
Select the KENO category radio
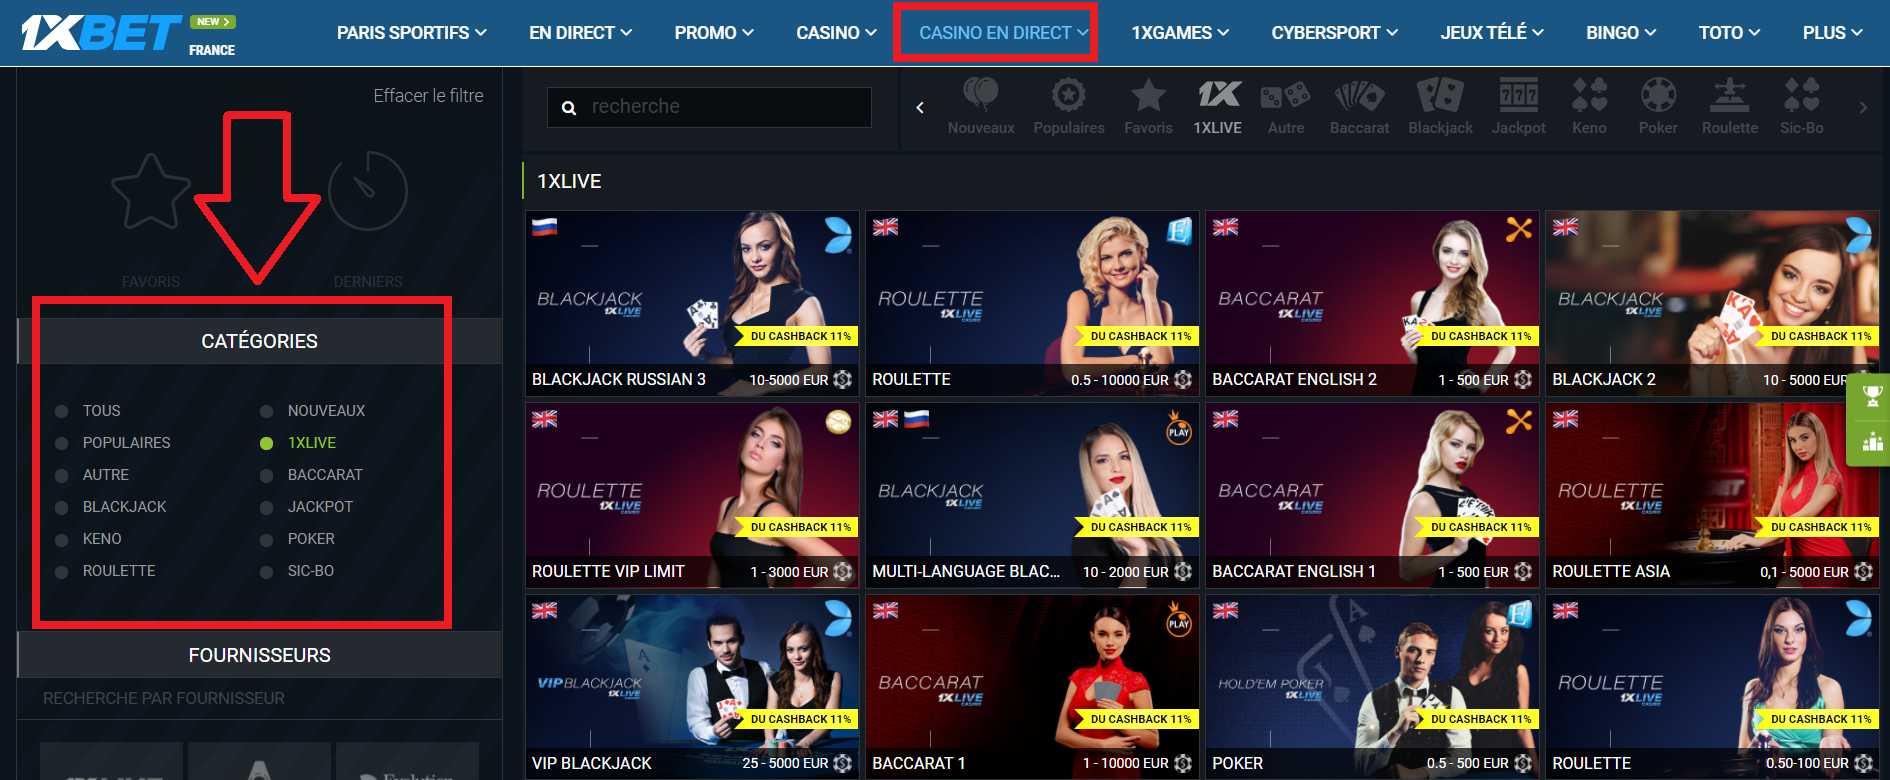click(62, 539)
